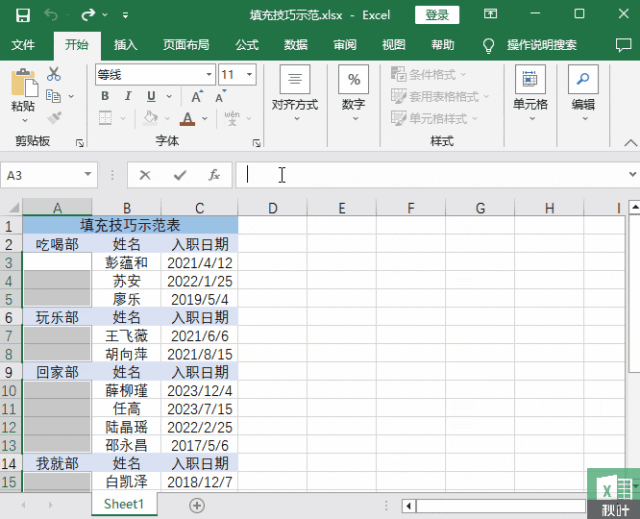Click the Format Painter brush icon

tap(54, 118)
